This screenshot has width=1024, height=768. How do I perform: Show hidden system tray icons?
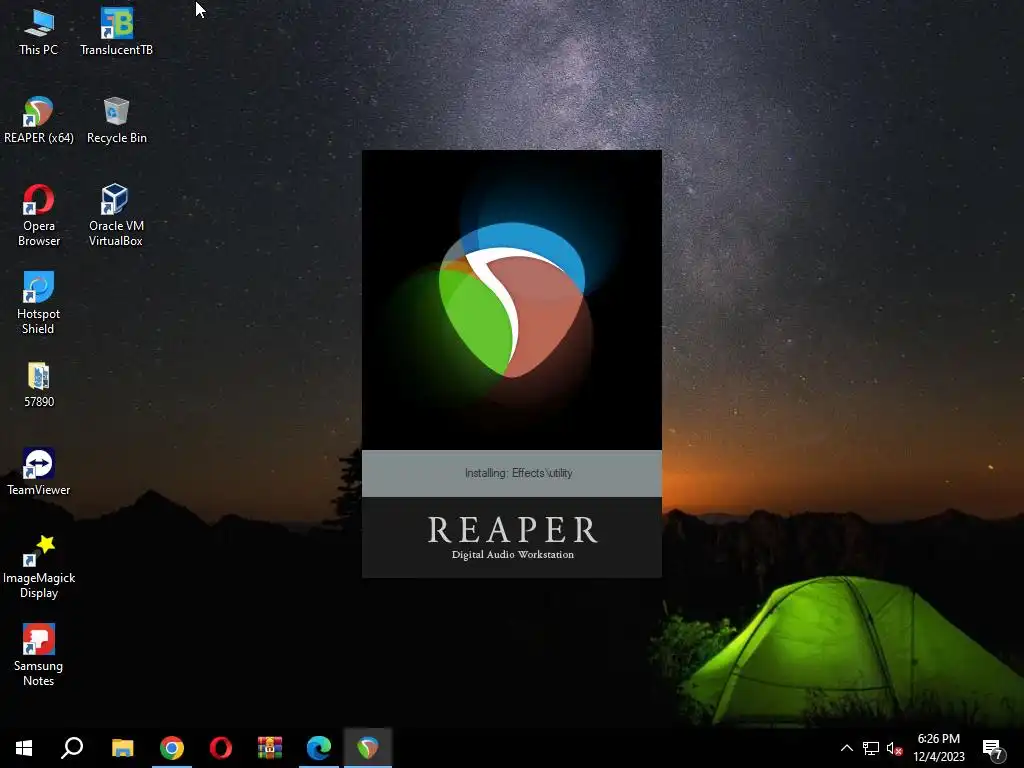point(846,748)
